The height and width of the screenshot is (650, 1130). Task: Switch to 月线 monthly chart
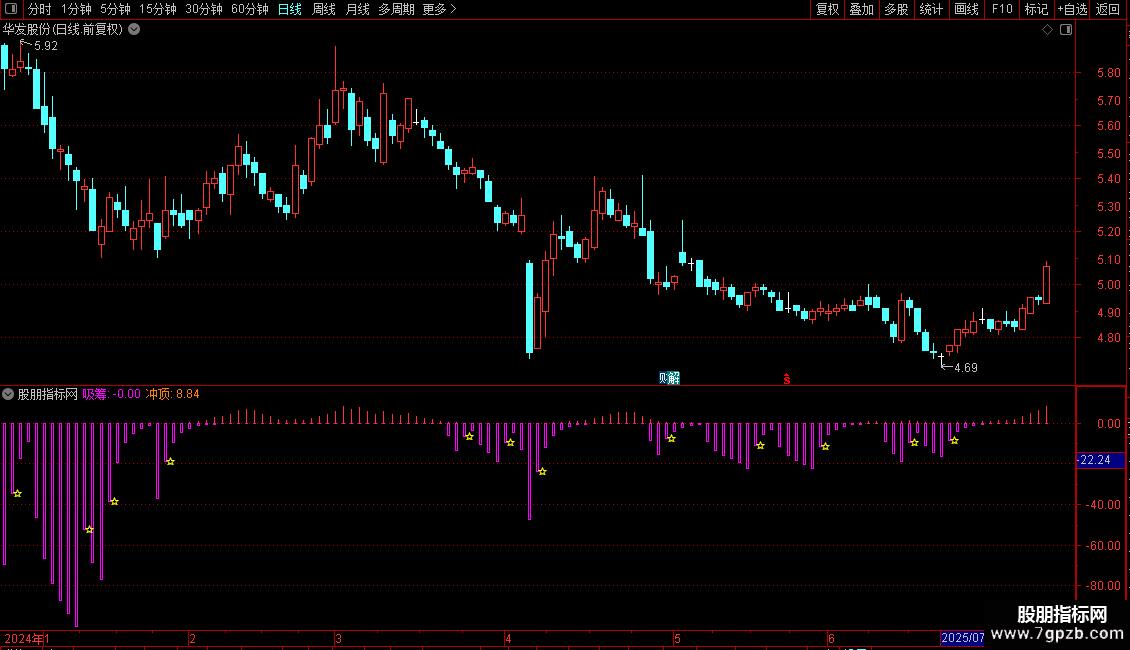click(358, 9)
